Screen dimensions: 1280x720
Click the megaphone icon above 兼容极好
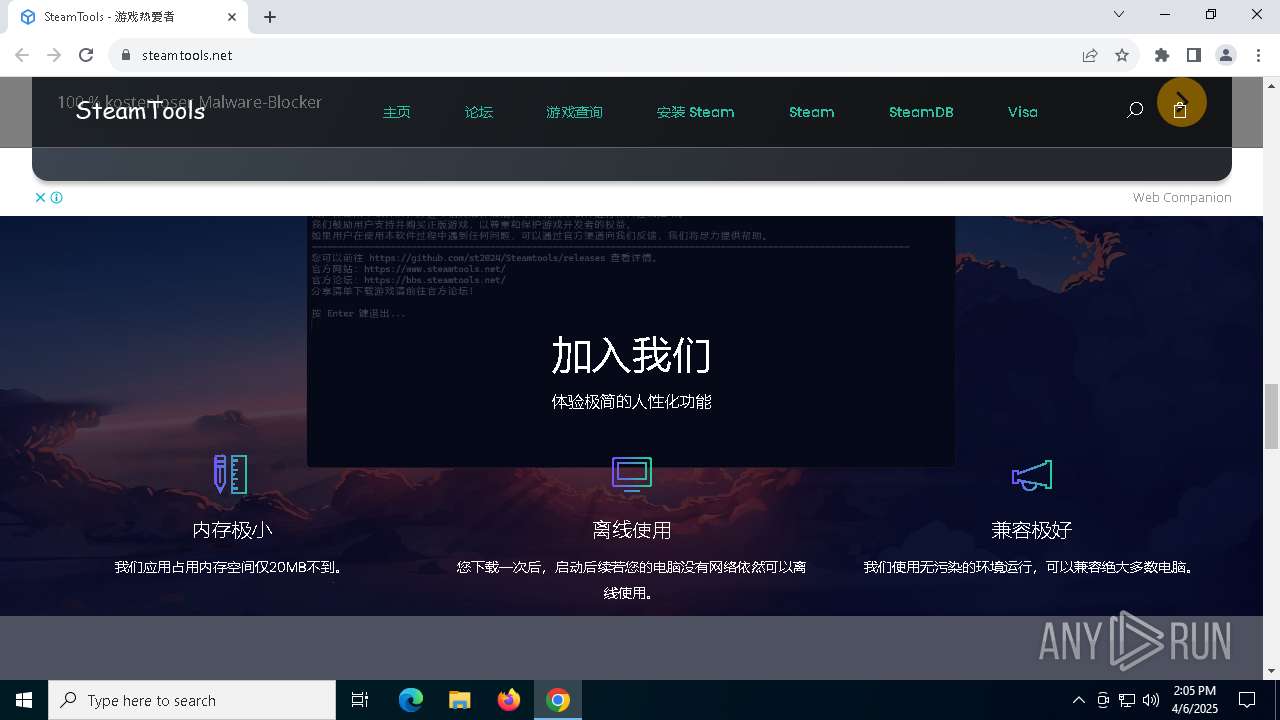coord(1032,475)
